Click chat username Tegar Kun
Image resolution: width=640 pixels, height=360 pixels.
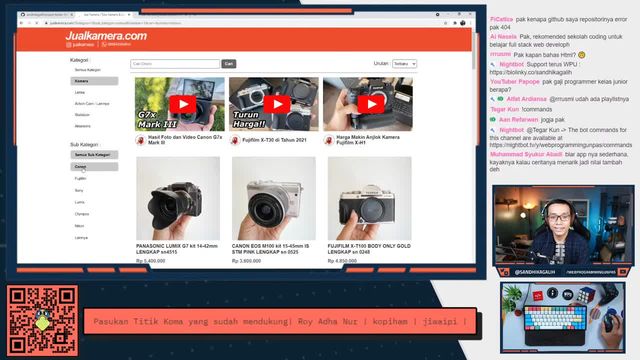coord(504,109)
